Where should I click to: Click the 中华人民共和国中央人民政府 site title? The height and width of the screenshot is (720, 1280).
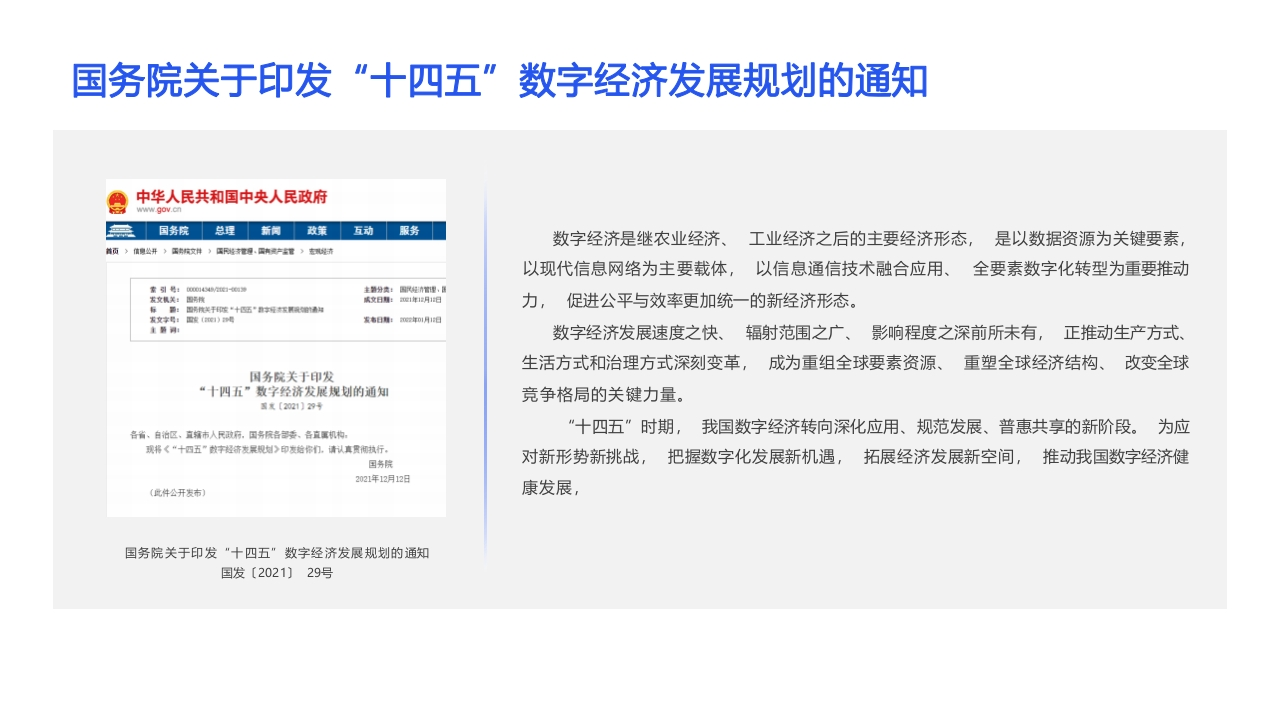pyautogui.click(x=231, y=196)
